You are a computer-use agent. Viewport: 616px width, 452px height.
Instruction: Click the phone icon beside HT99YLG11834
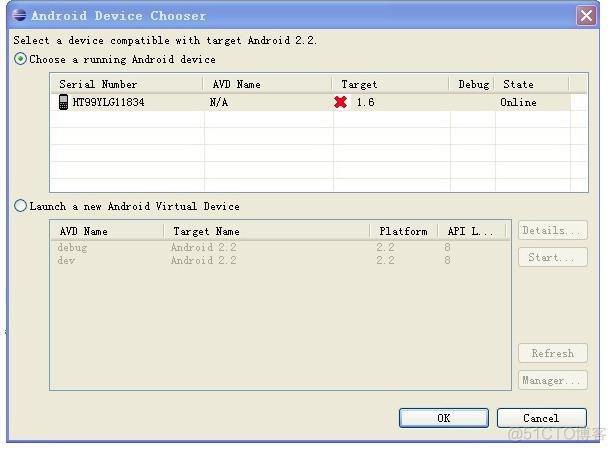[x=63, y=102]
